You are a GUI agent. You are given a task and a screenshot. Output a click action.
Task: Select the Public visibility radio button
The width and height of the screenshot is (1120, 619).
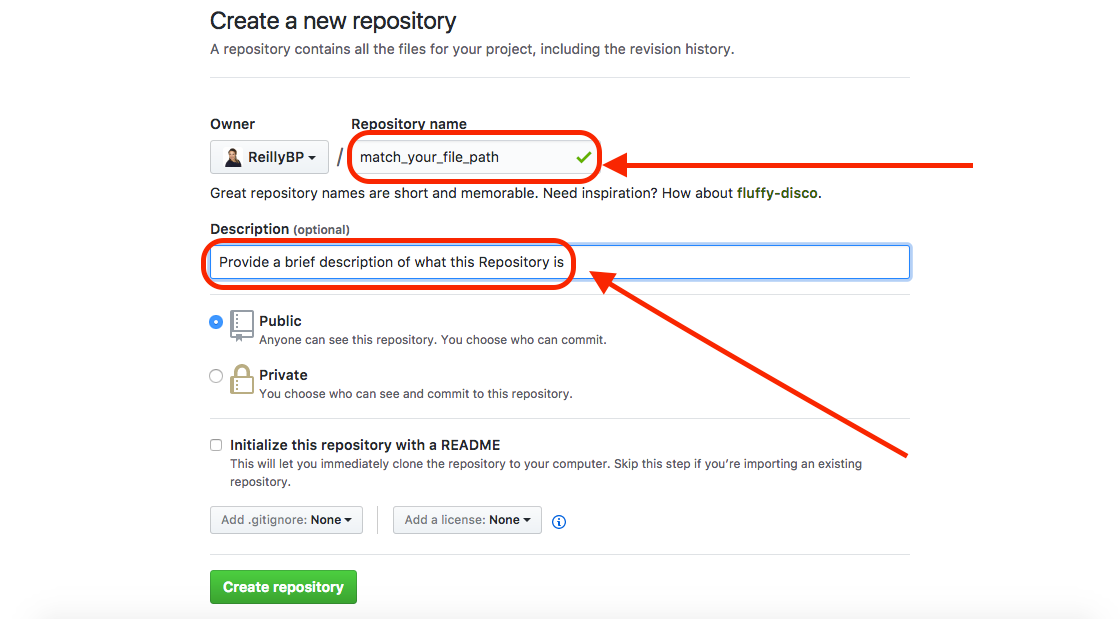pos(216,322)
